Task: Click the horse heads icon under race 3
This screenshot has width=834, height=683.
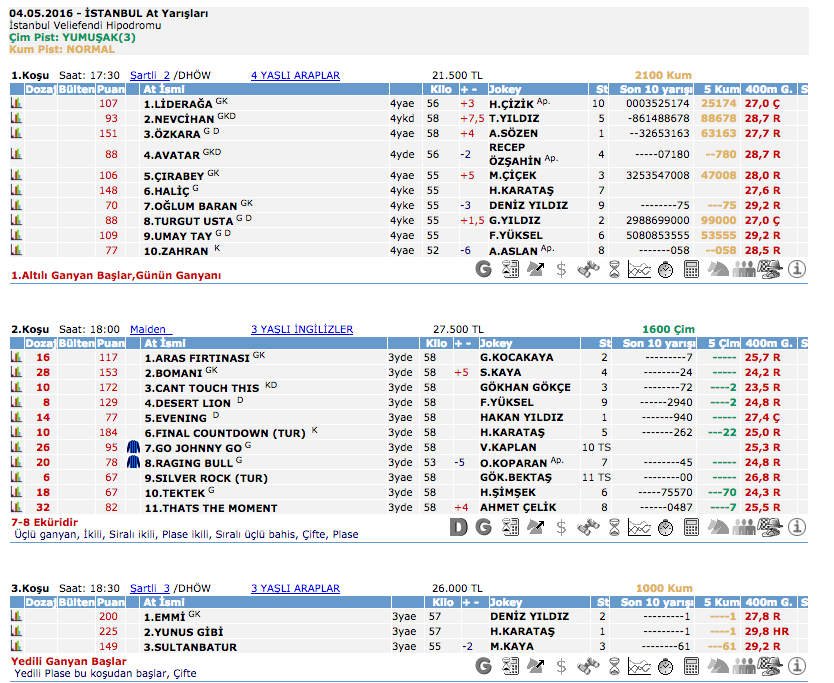Action: 718,664
